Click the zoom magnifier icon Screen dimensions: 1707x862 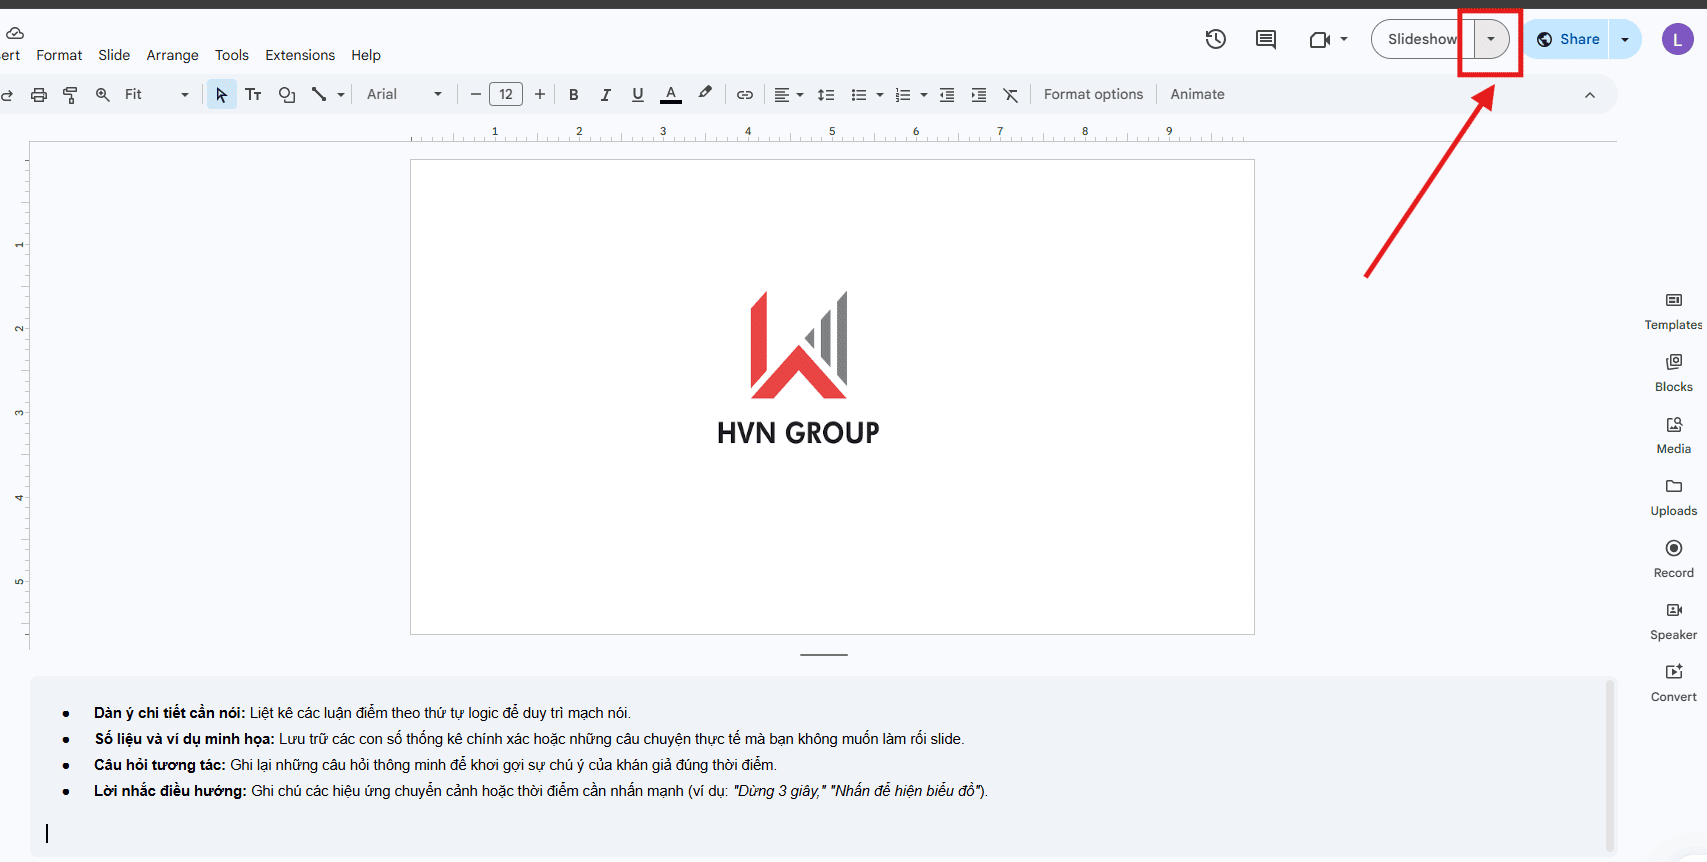pos(102,94)
